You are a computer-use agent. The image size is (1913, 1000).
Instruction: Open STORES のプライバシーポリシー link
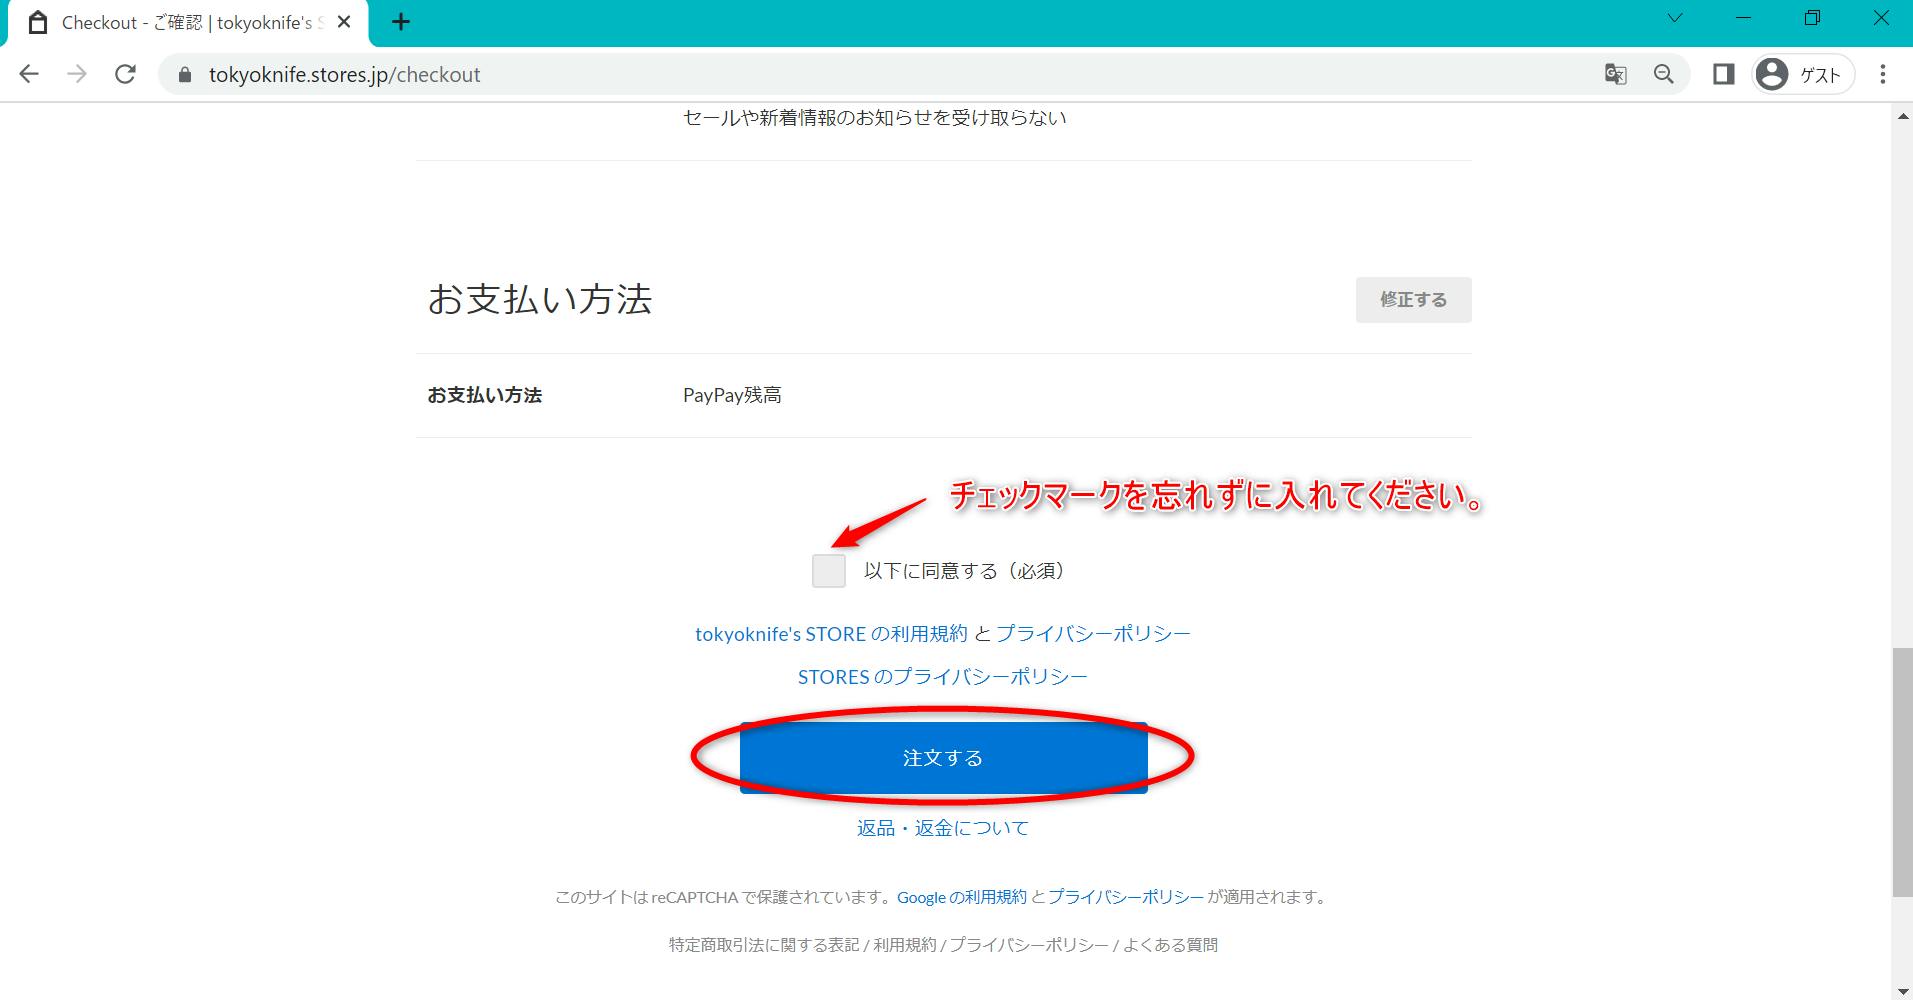pos(942,677)
